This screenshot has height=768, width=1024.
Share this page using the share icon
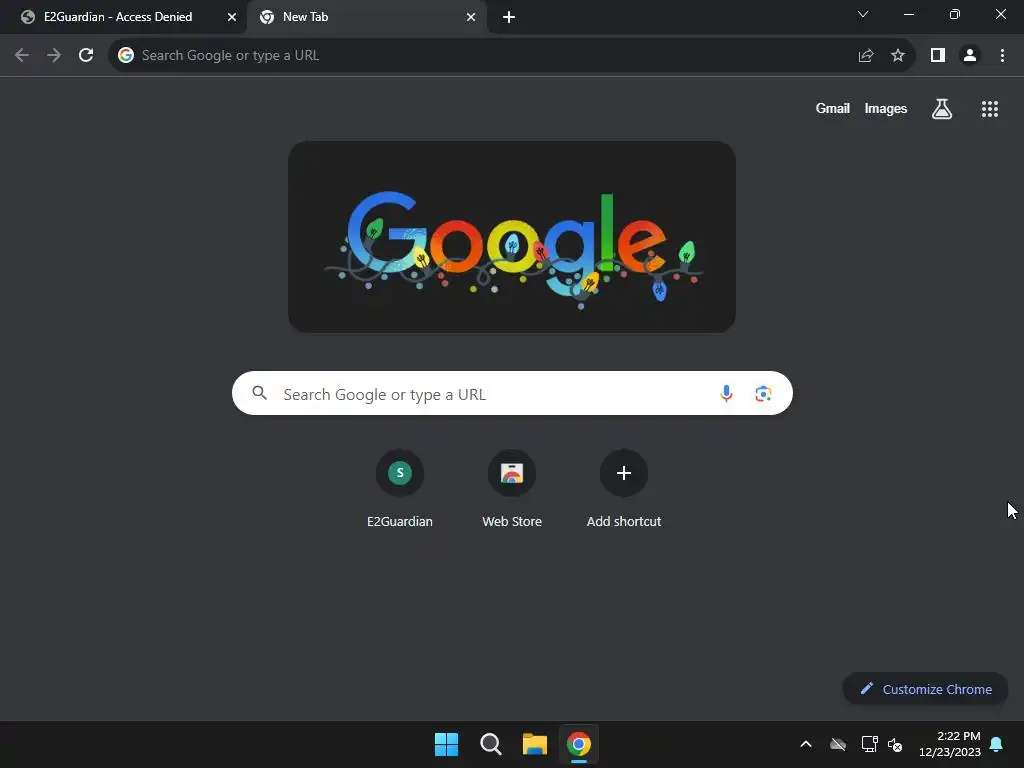[x=866, y=56]
